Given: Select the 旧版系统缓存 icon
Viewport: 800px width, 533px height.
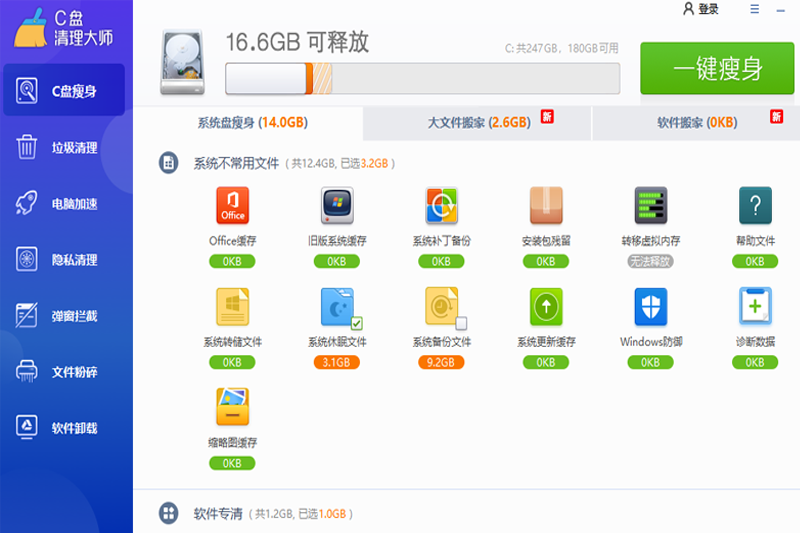Looking at the screenshot, I should tap(337, 206).
